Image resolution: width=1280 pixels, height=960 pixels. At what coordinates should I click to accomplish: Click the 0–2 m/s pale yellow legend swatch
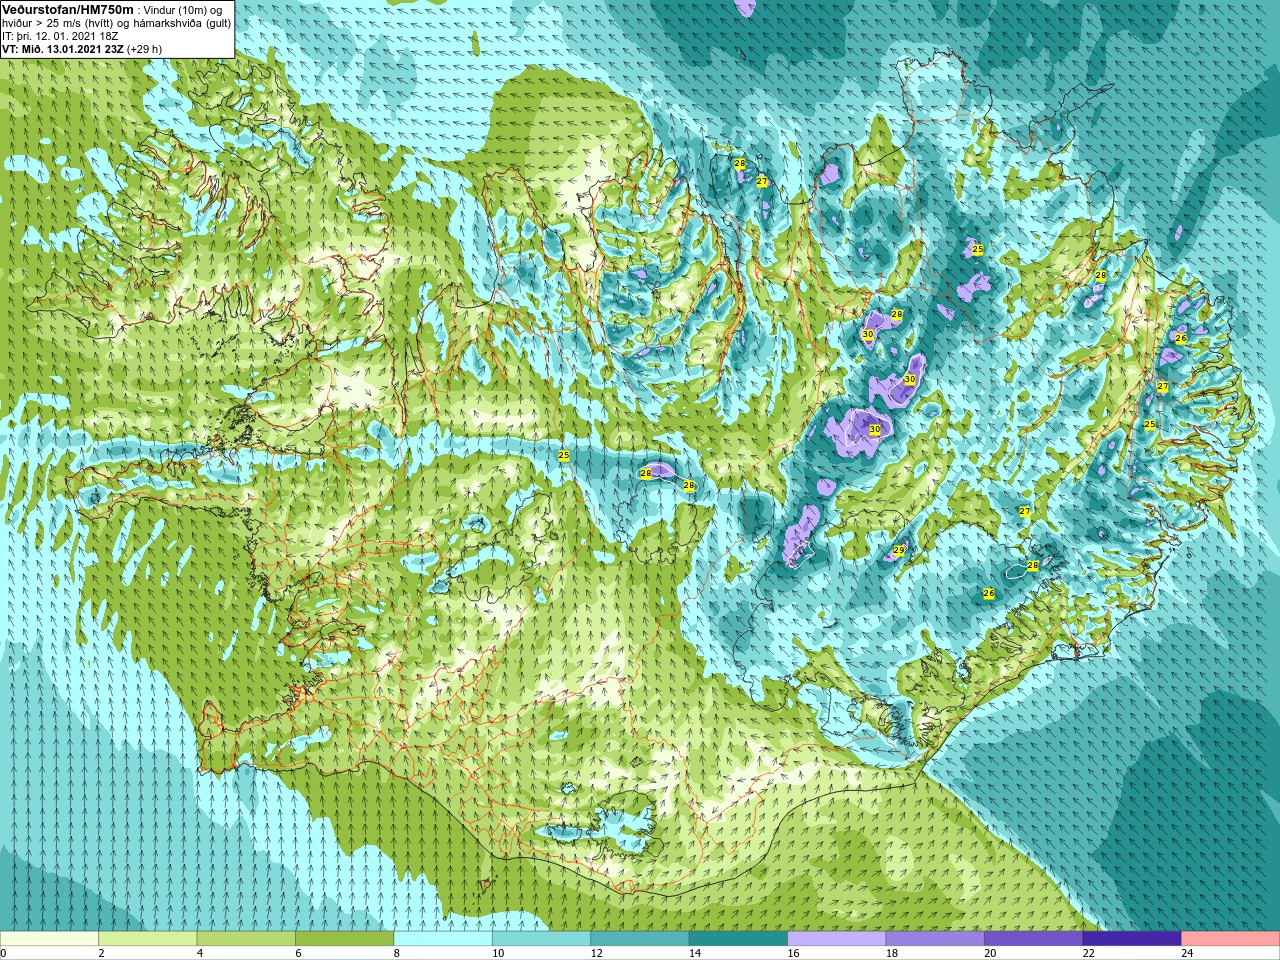coord(49,939)
